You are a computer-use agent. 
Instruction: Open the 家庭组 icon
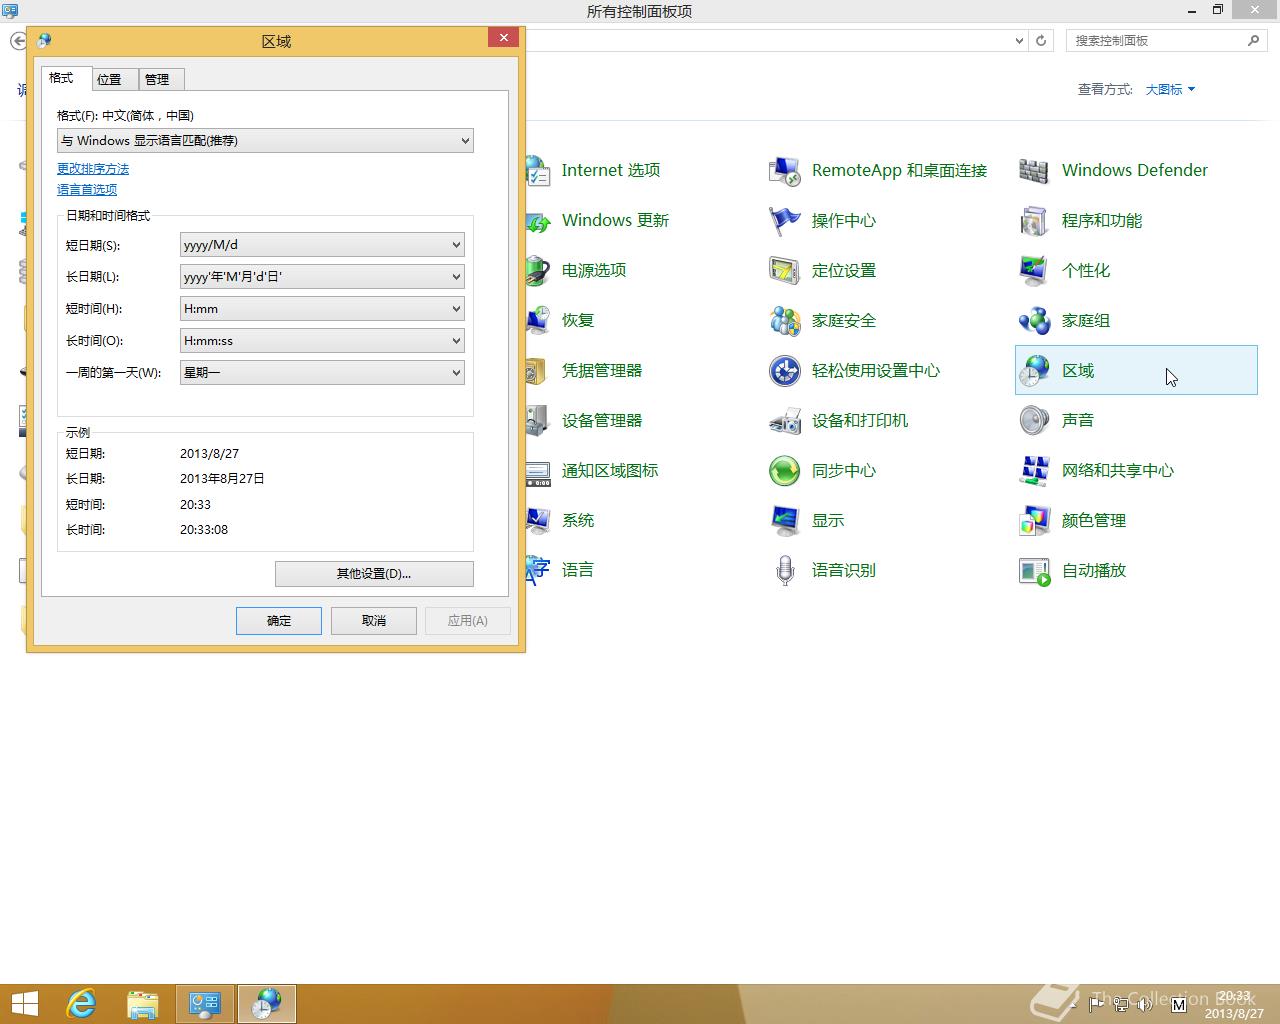1035,320
